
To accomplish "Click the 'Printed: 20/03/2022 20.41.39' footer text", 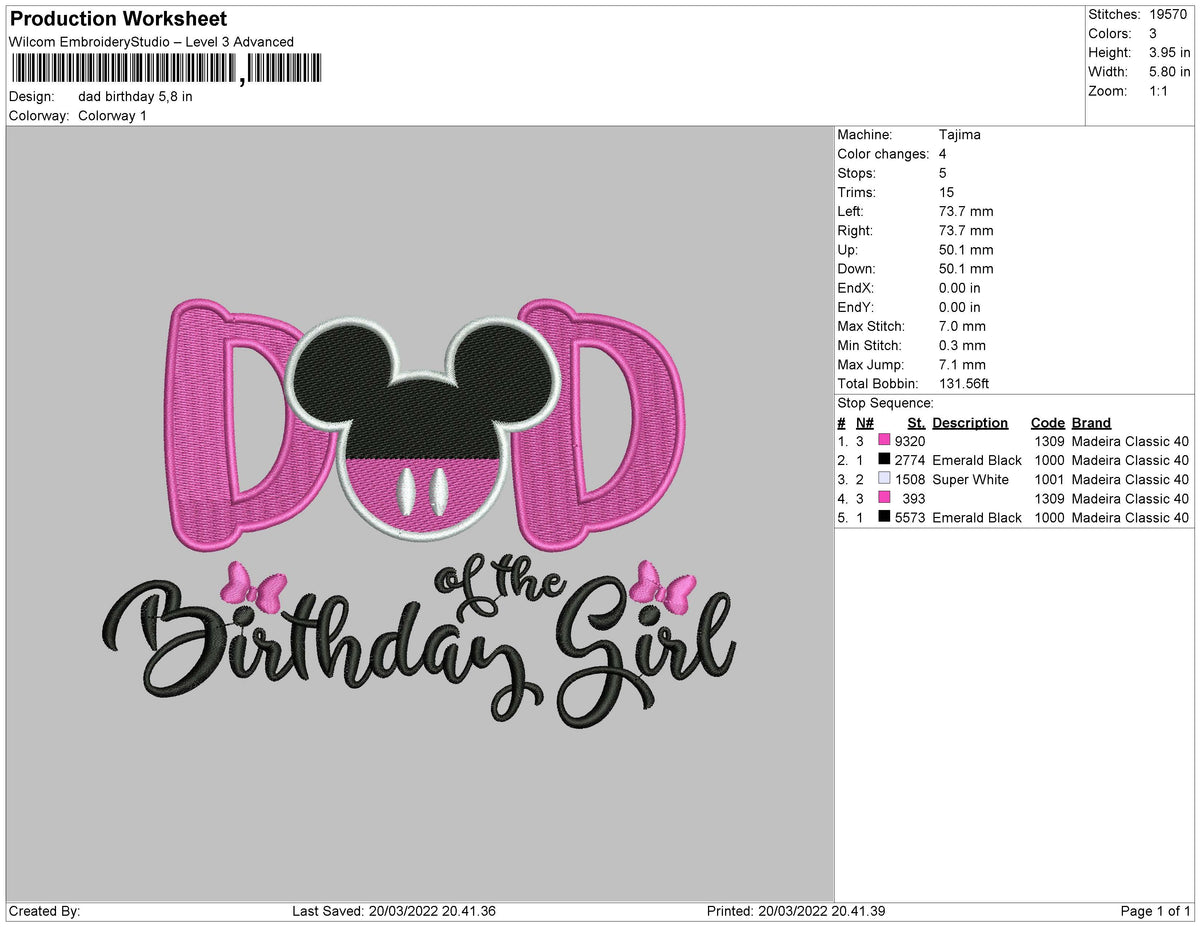I will [795, 911].
